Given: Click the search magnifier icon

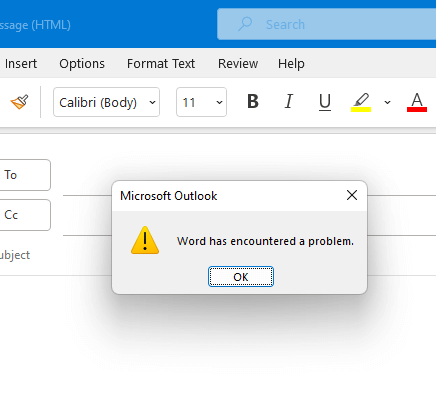Looking at the screenshot, I should point(245,24).
